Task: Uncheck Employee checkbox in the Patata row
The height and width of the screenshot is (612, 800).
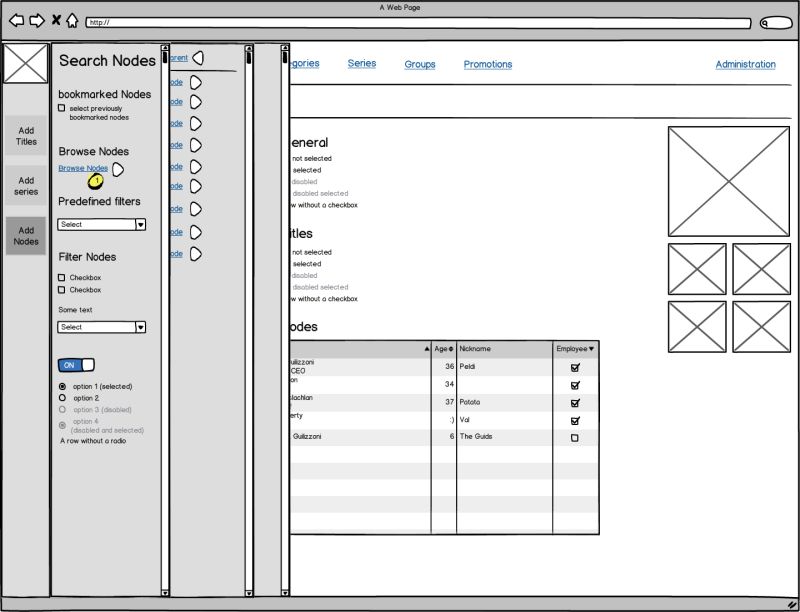Action: 575,403
